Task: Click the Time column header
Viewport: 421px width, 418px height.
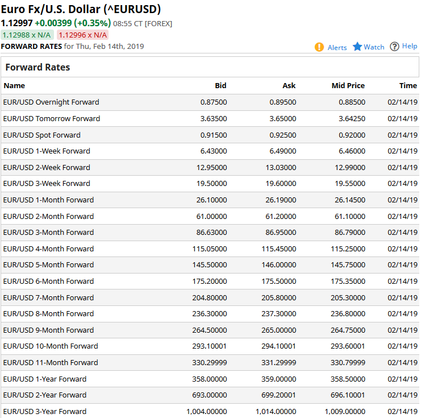Action: pos(408,86)
